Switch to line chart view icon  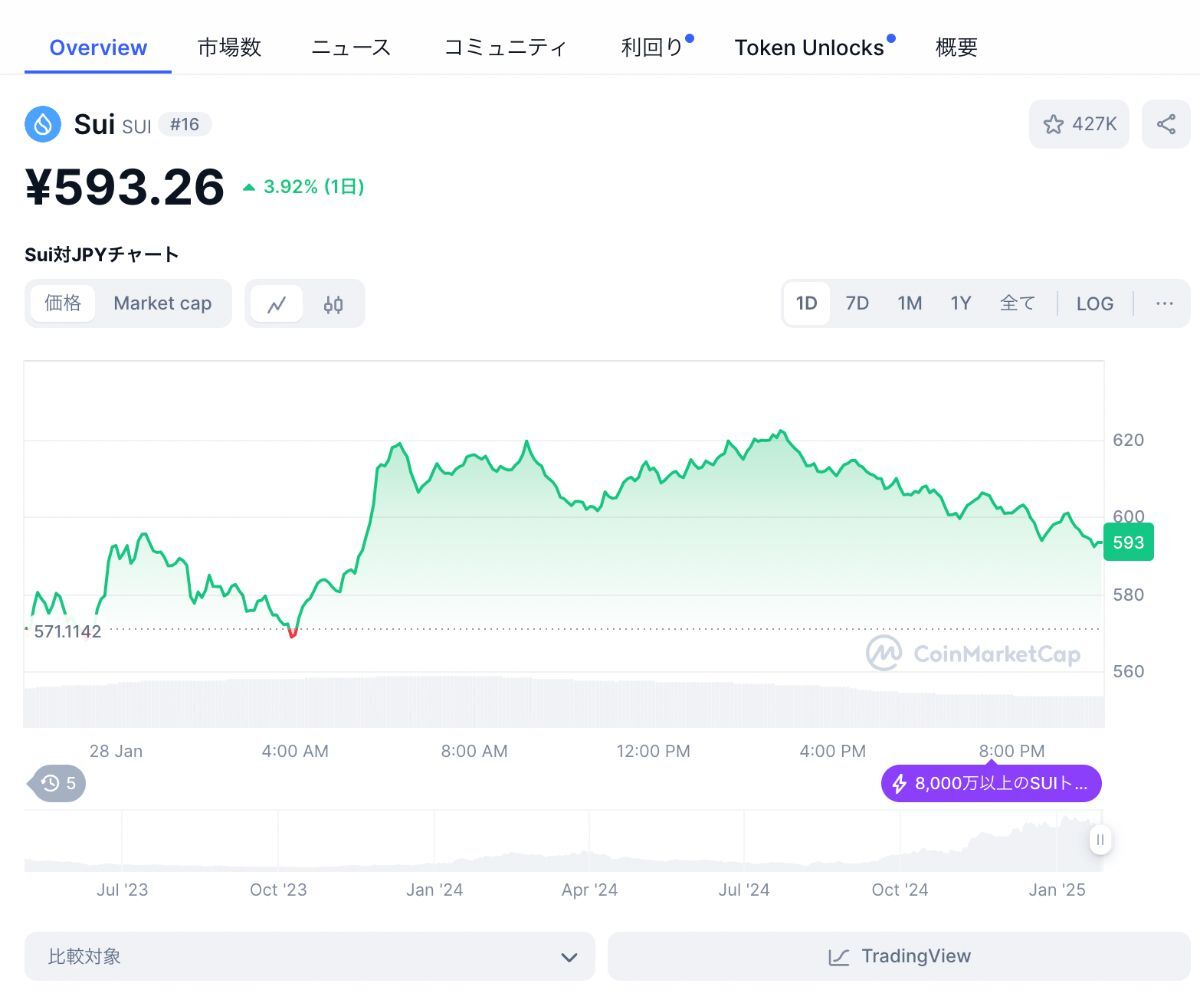click(x=277, y=304)
